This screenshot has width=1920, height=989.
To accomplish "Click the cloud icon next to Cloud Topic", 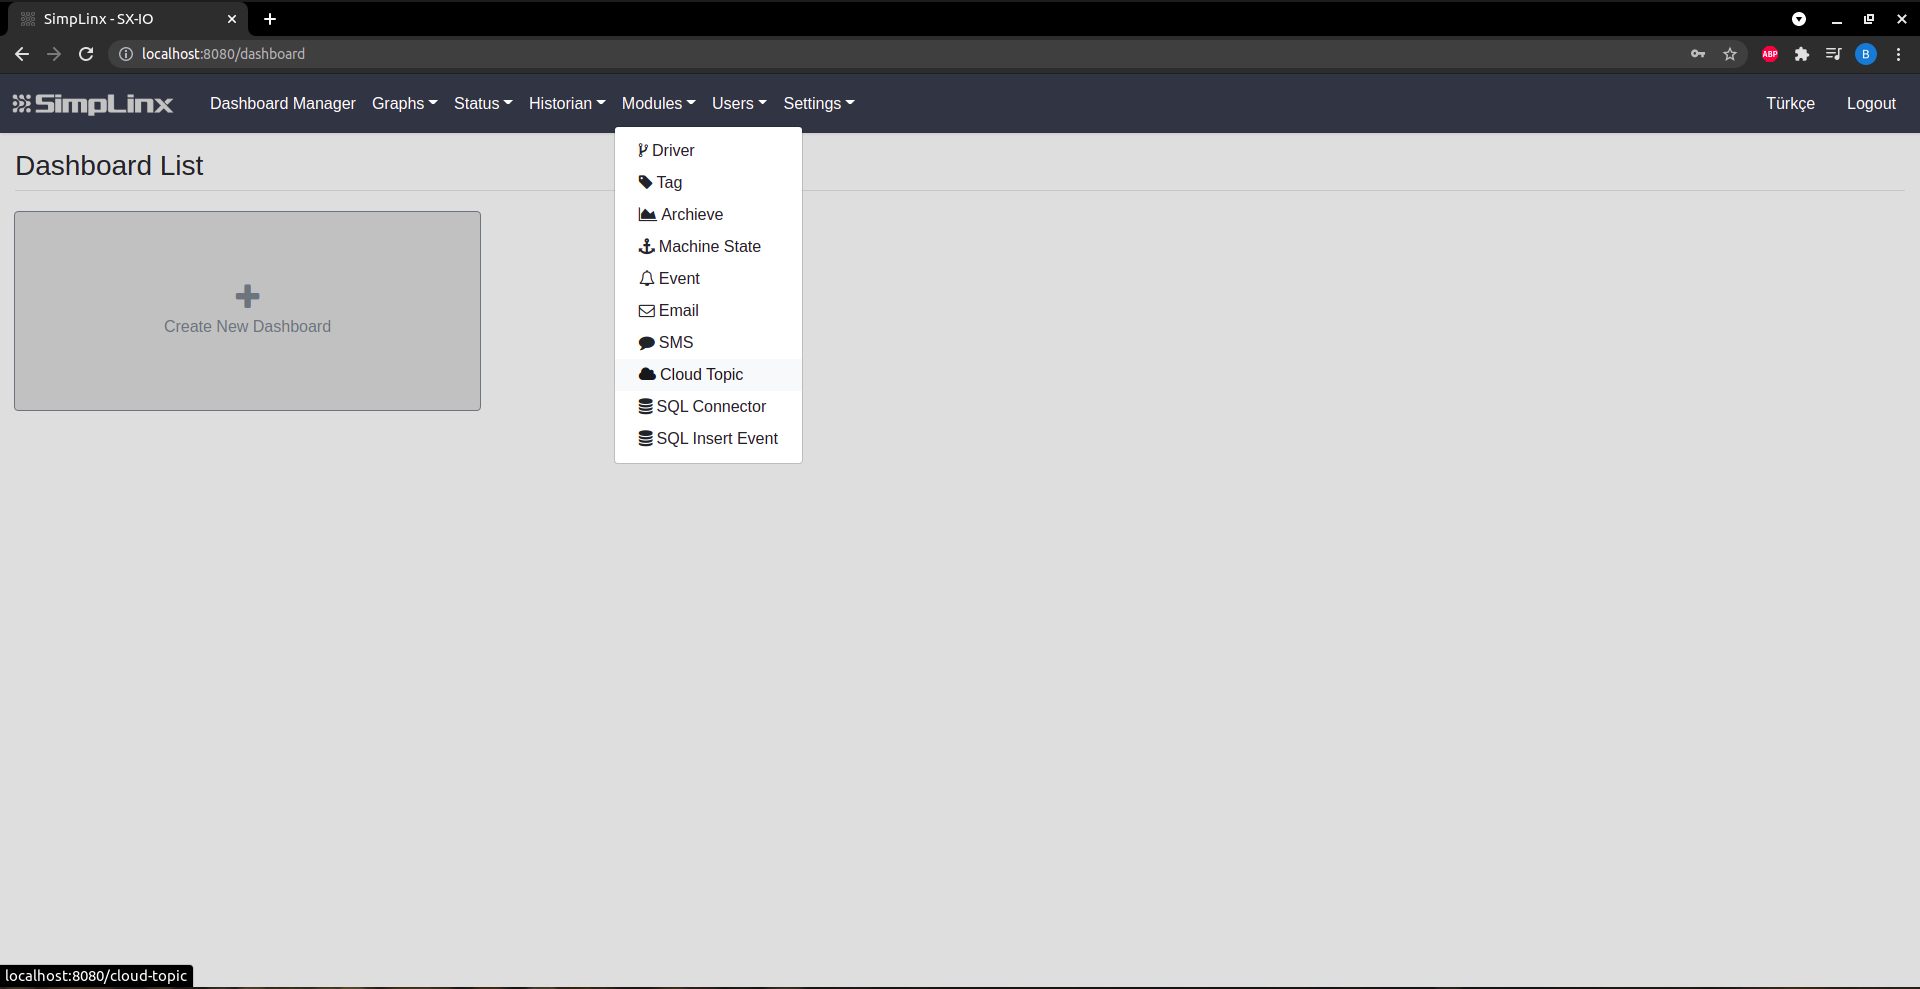I will pos(645,374).
